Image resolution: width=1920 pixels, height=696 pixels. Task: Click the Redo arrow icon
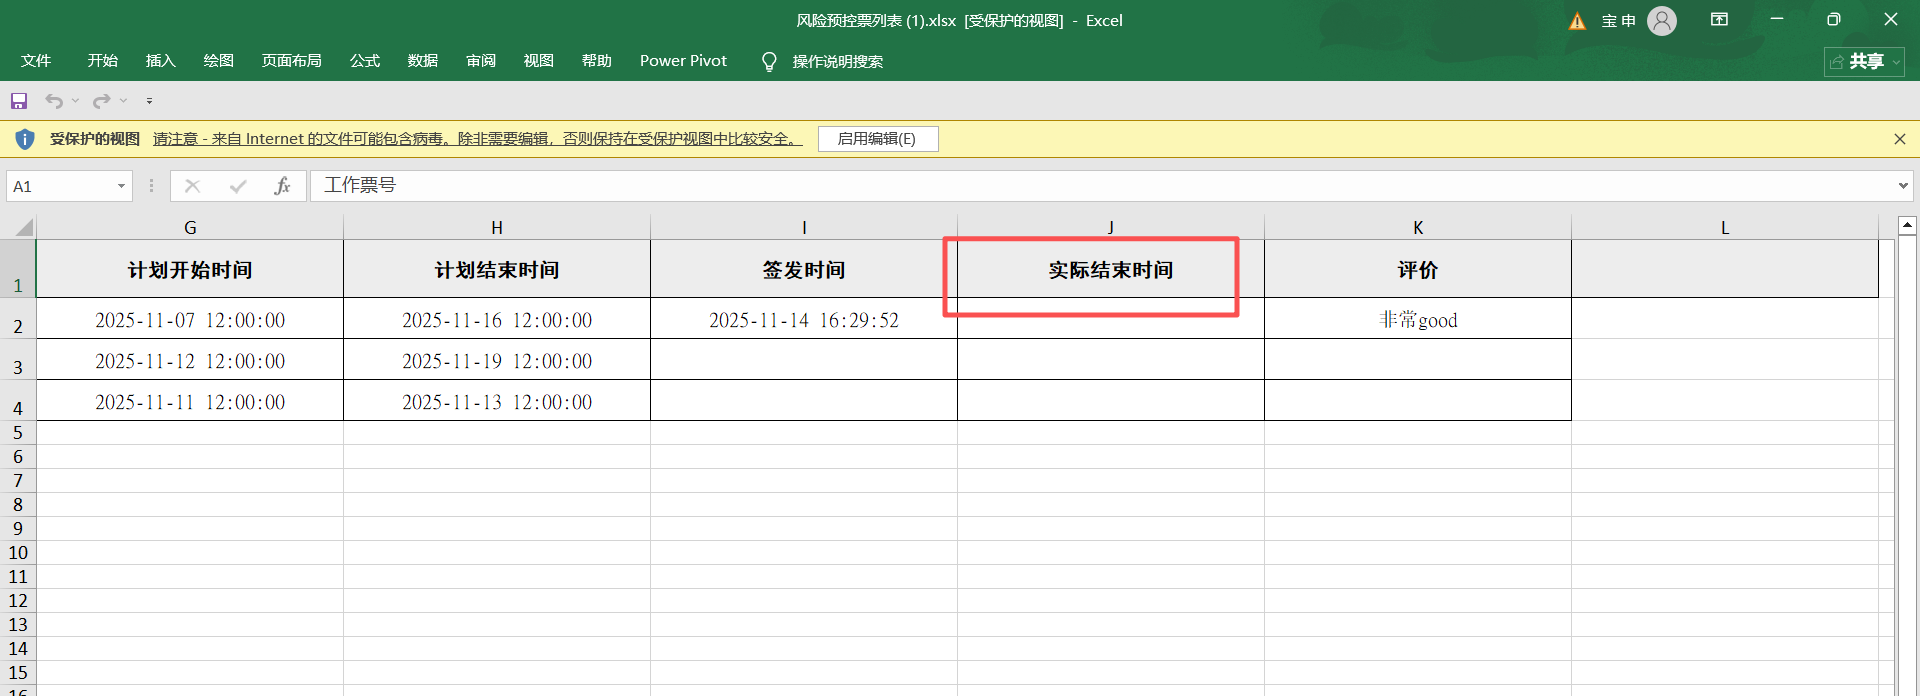(101, 101)
